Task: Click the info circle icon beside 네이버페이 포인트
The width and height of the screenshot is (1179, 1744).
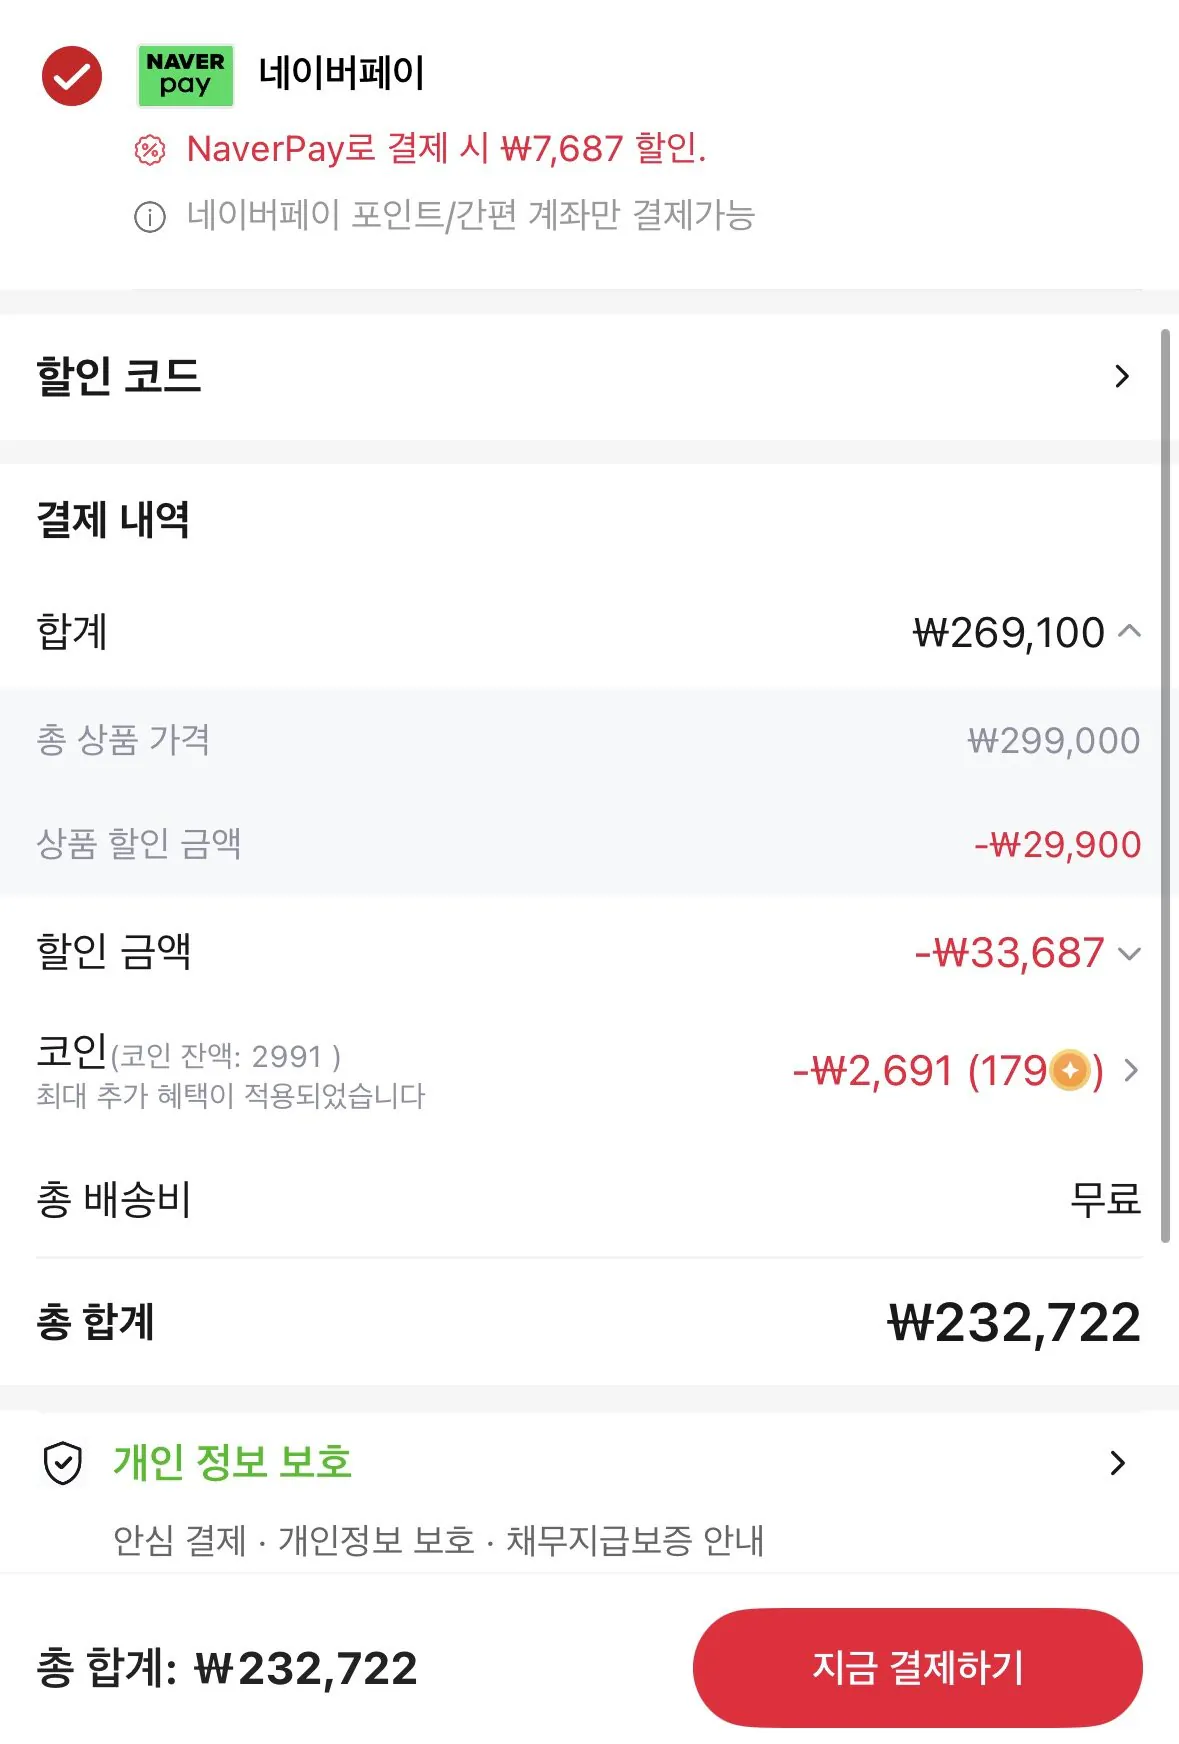Action: [149, 217]
